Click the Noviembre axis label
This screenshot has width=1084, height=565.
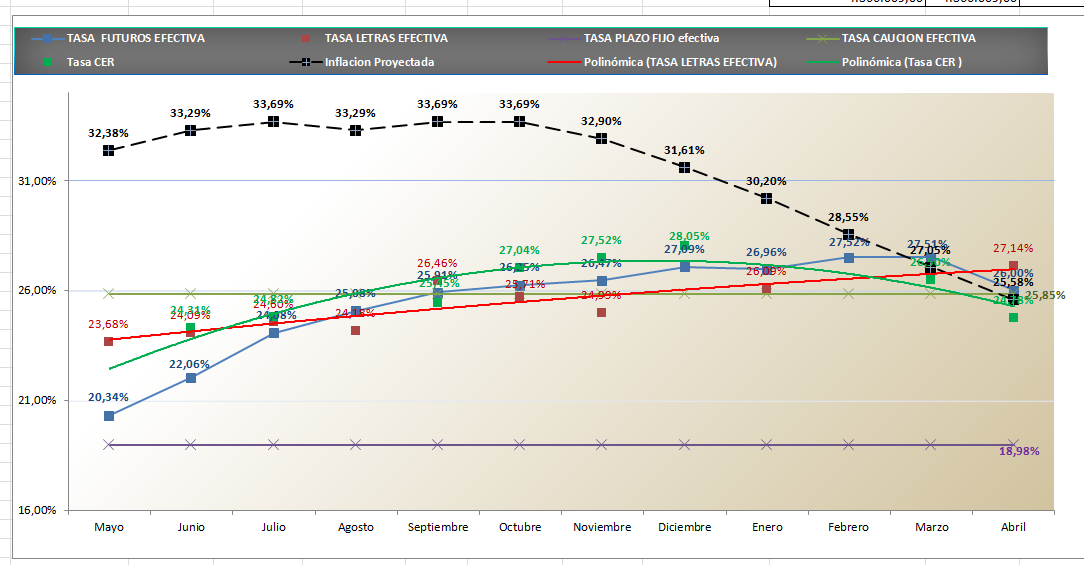(x=602, y=527)
